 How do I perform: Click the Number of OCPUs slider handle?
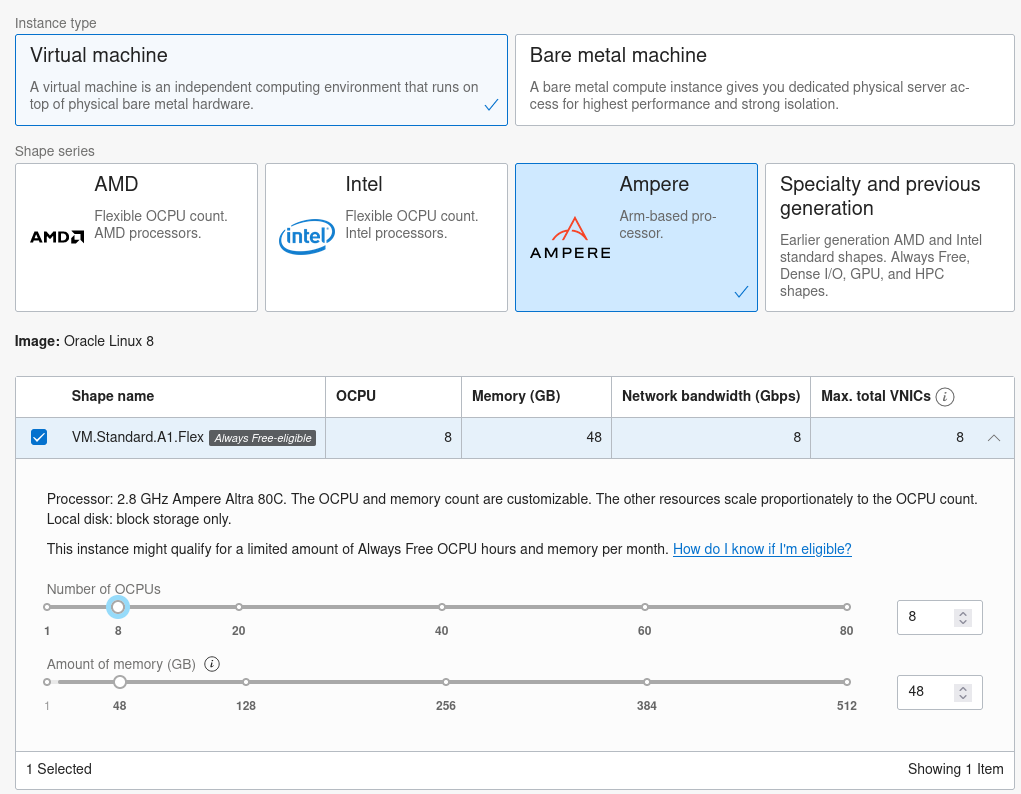click(x=118, y=607)
